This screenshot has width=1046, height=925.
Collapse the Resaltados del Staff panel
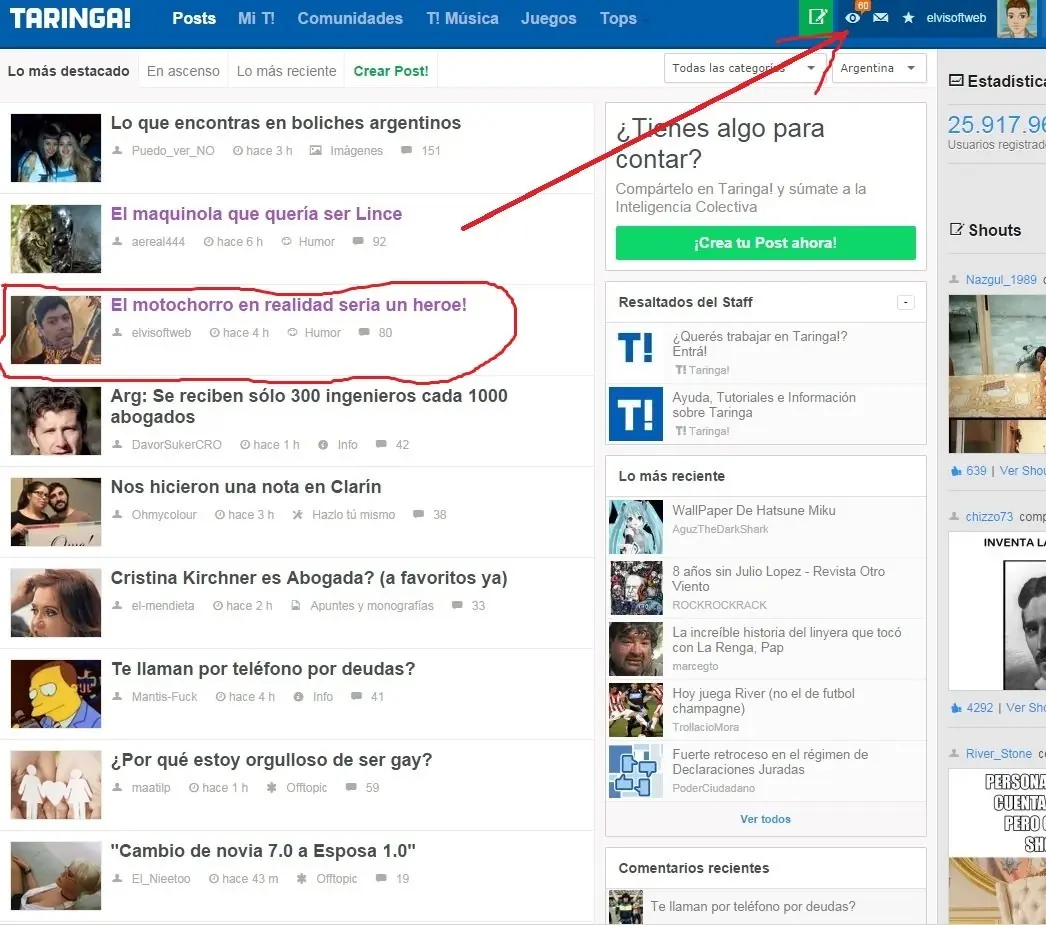(905, 302)
